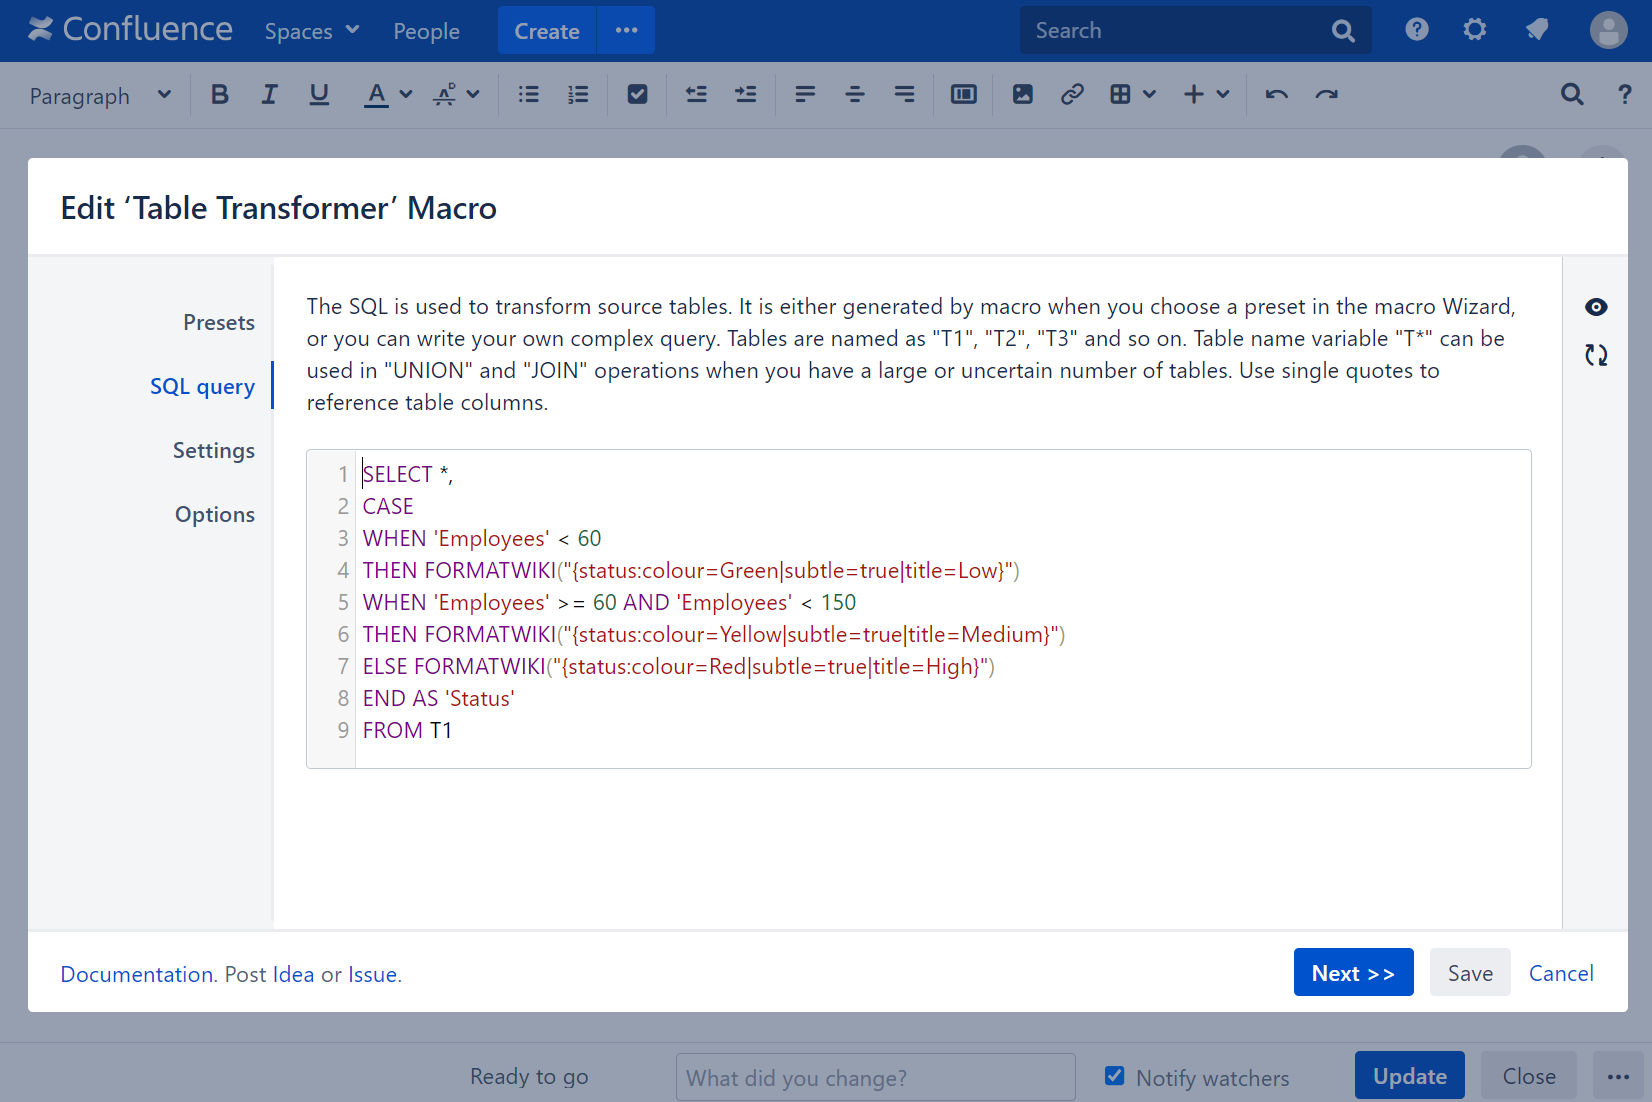Toggle bold formatting in the editor toolbar
1652x1102 pixels.
pyautogui.click(x=220, y=95)
